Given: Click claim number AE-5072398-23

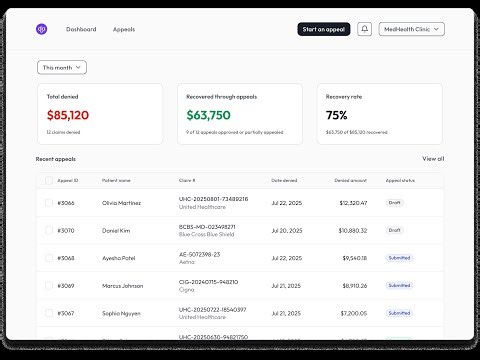Looking at the screenshot, I should (x=199, y=254).
